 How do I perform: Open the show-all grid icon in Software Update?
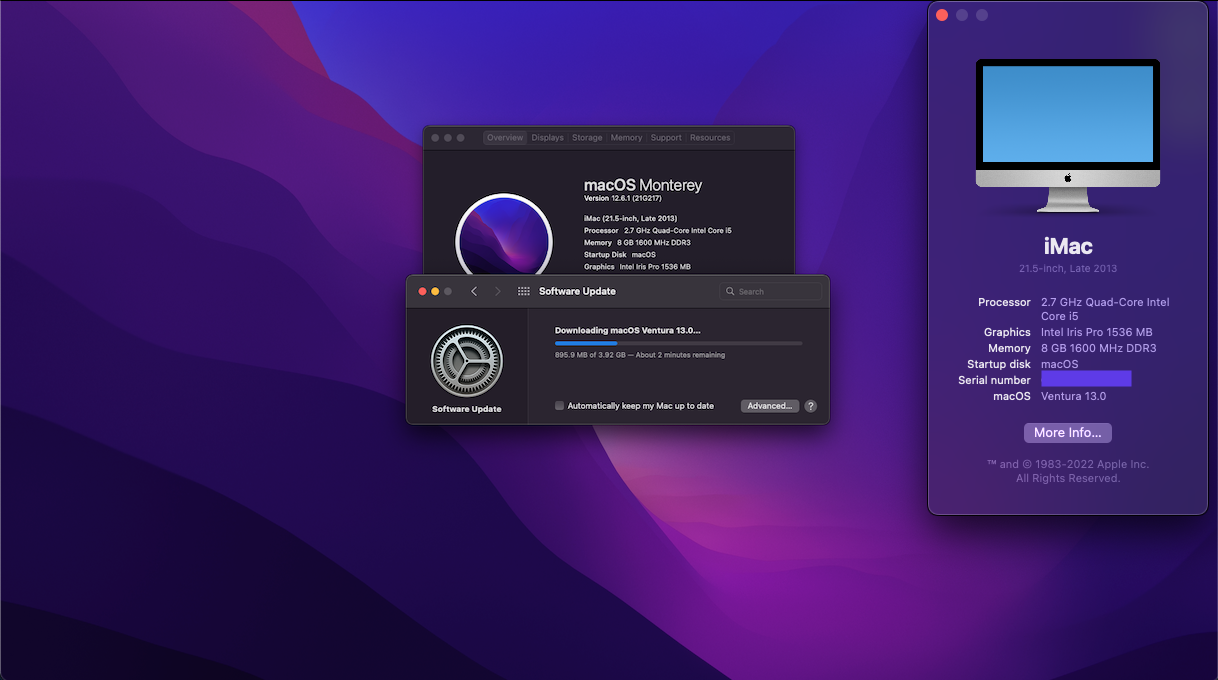tap(524, 291)
